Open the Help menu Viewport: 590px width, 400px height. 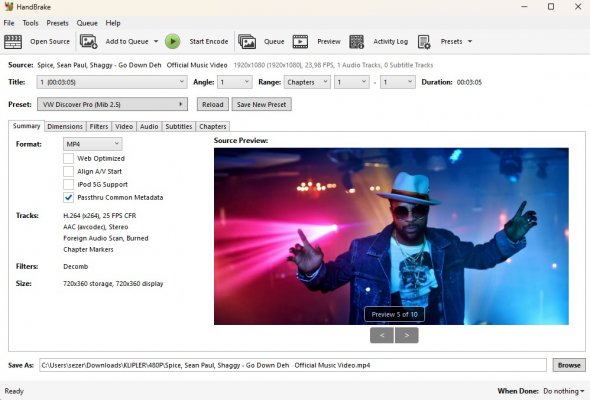tap(113, 23)
